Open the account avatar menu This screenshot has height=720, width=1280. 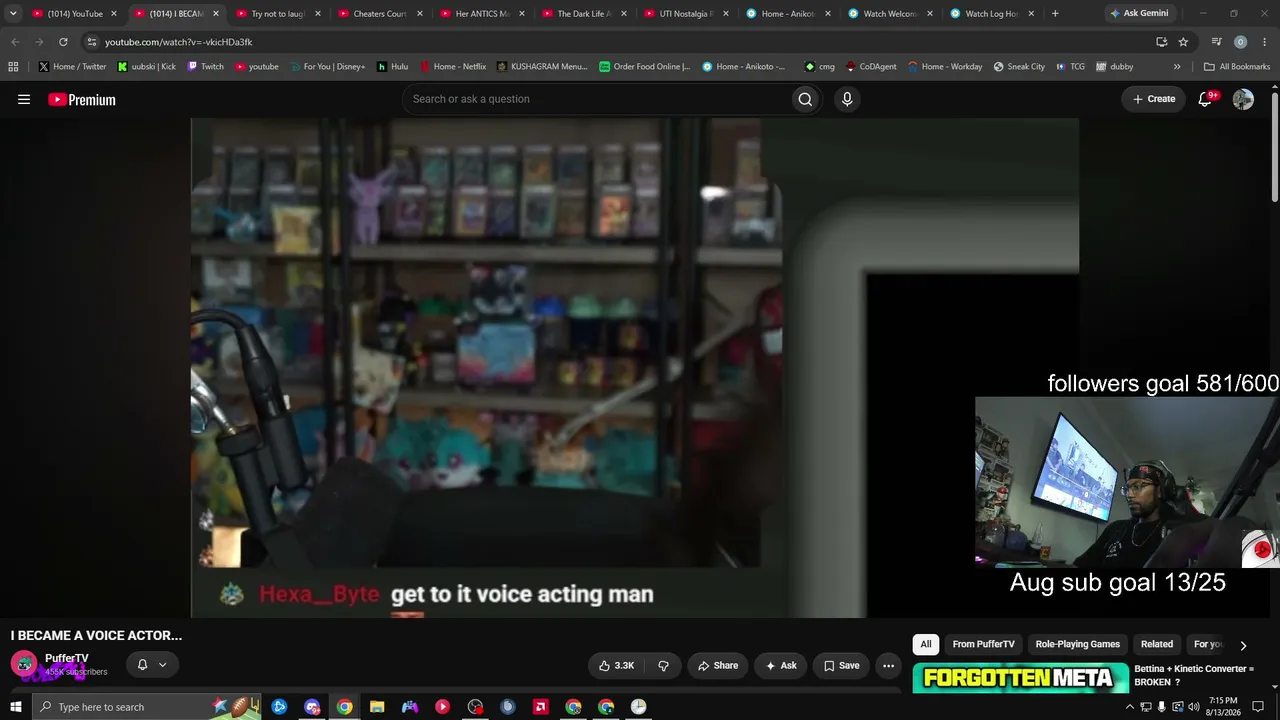pyautogui.click(x=1243, y=99)
